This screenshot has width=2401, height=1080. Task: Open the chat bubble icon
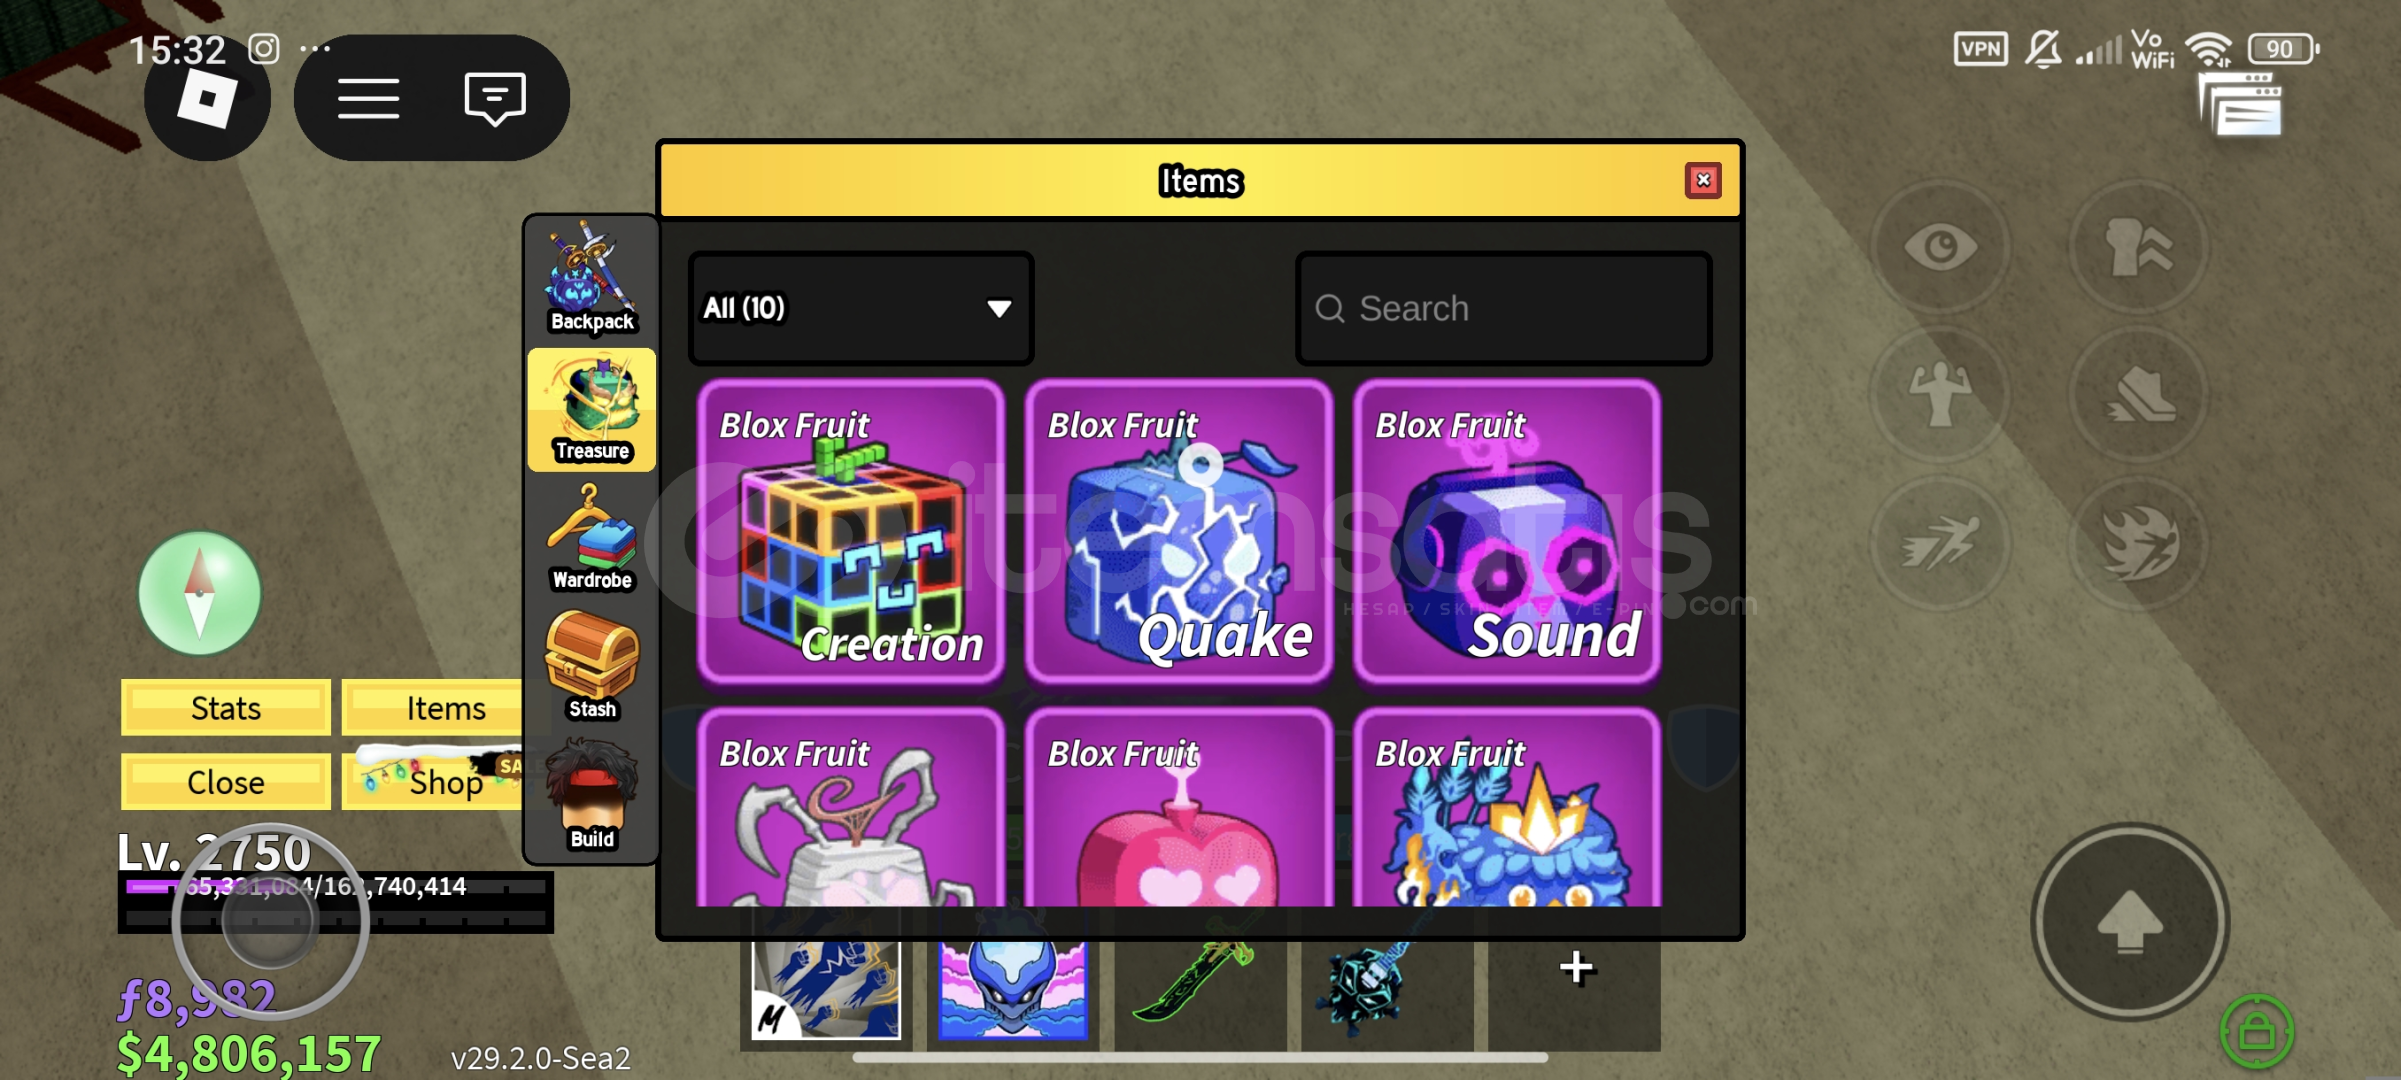click(x=494, y=98)
